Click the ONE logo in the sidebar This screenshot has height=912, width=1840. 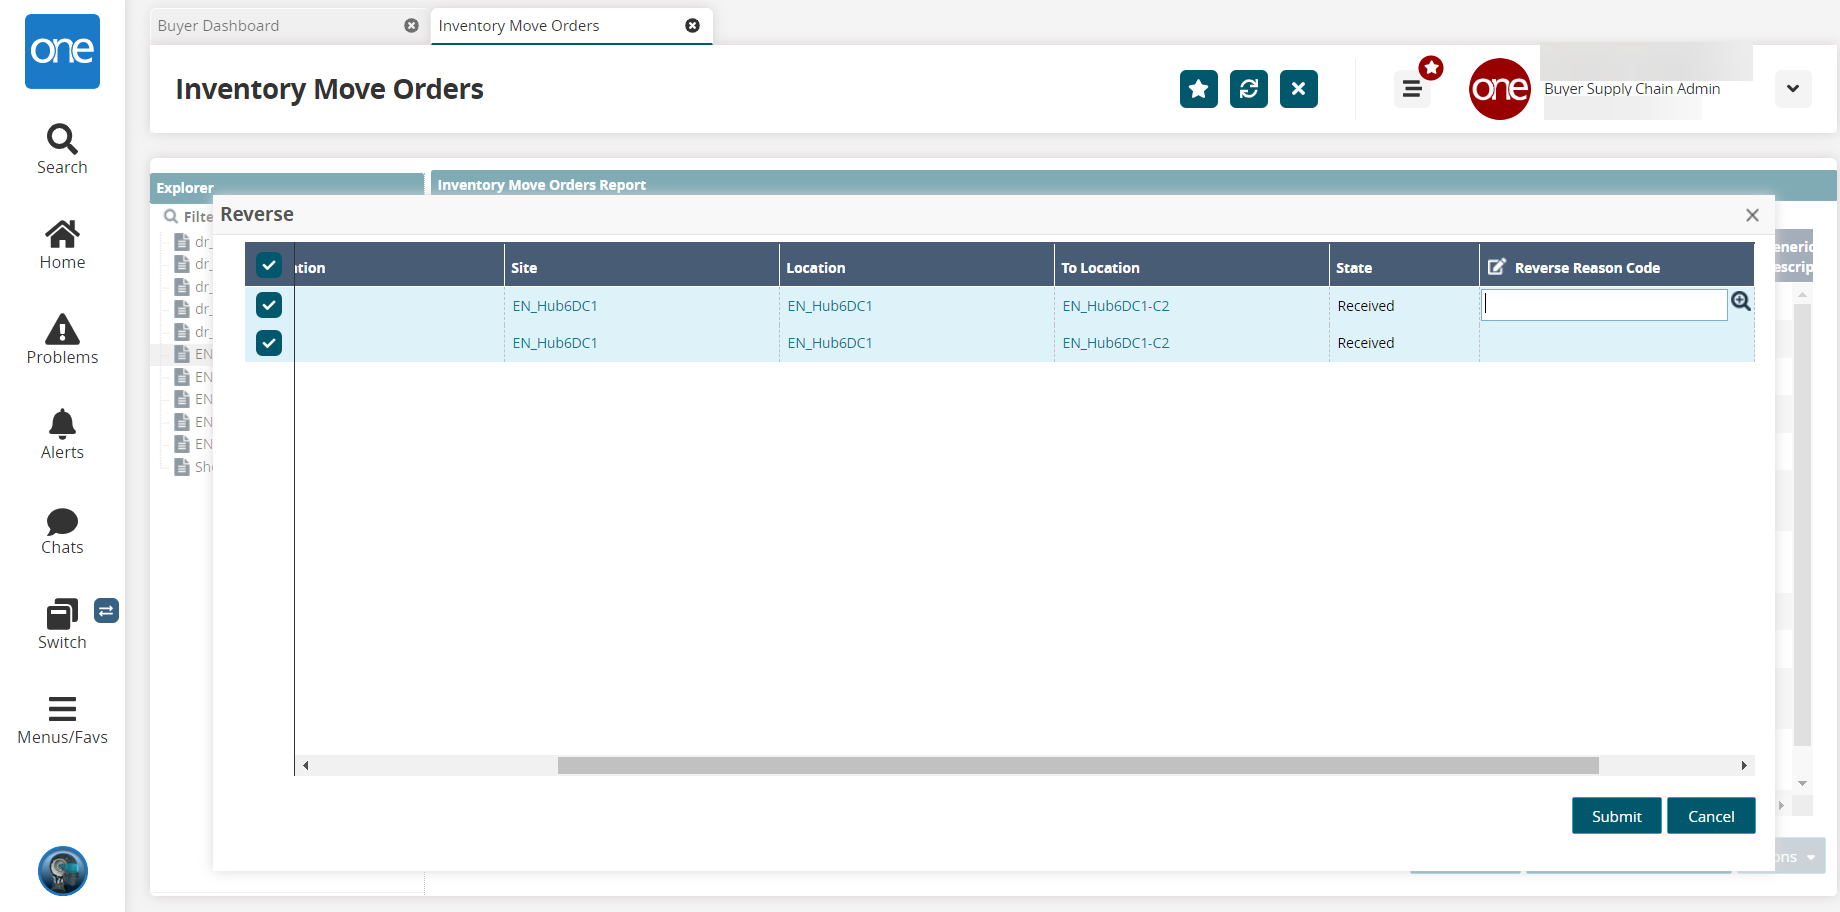pos(62,51)
